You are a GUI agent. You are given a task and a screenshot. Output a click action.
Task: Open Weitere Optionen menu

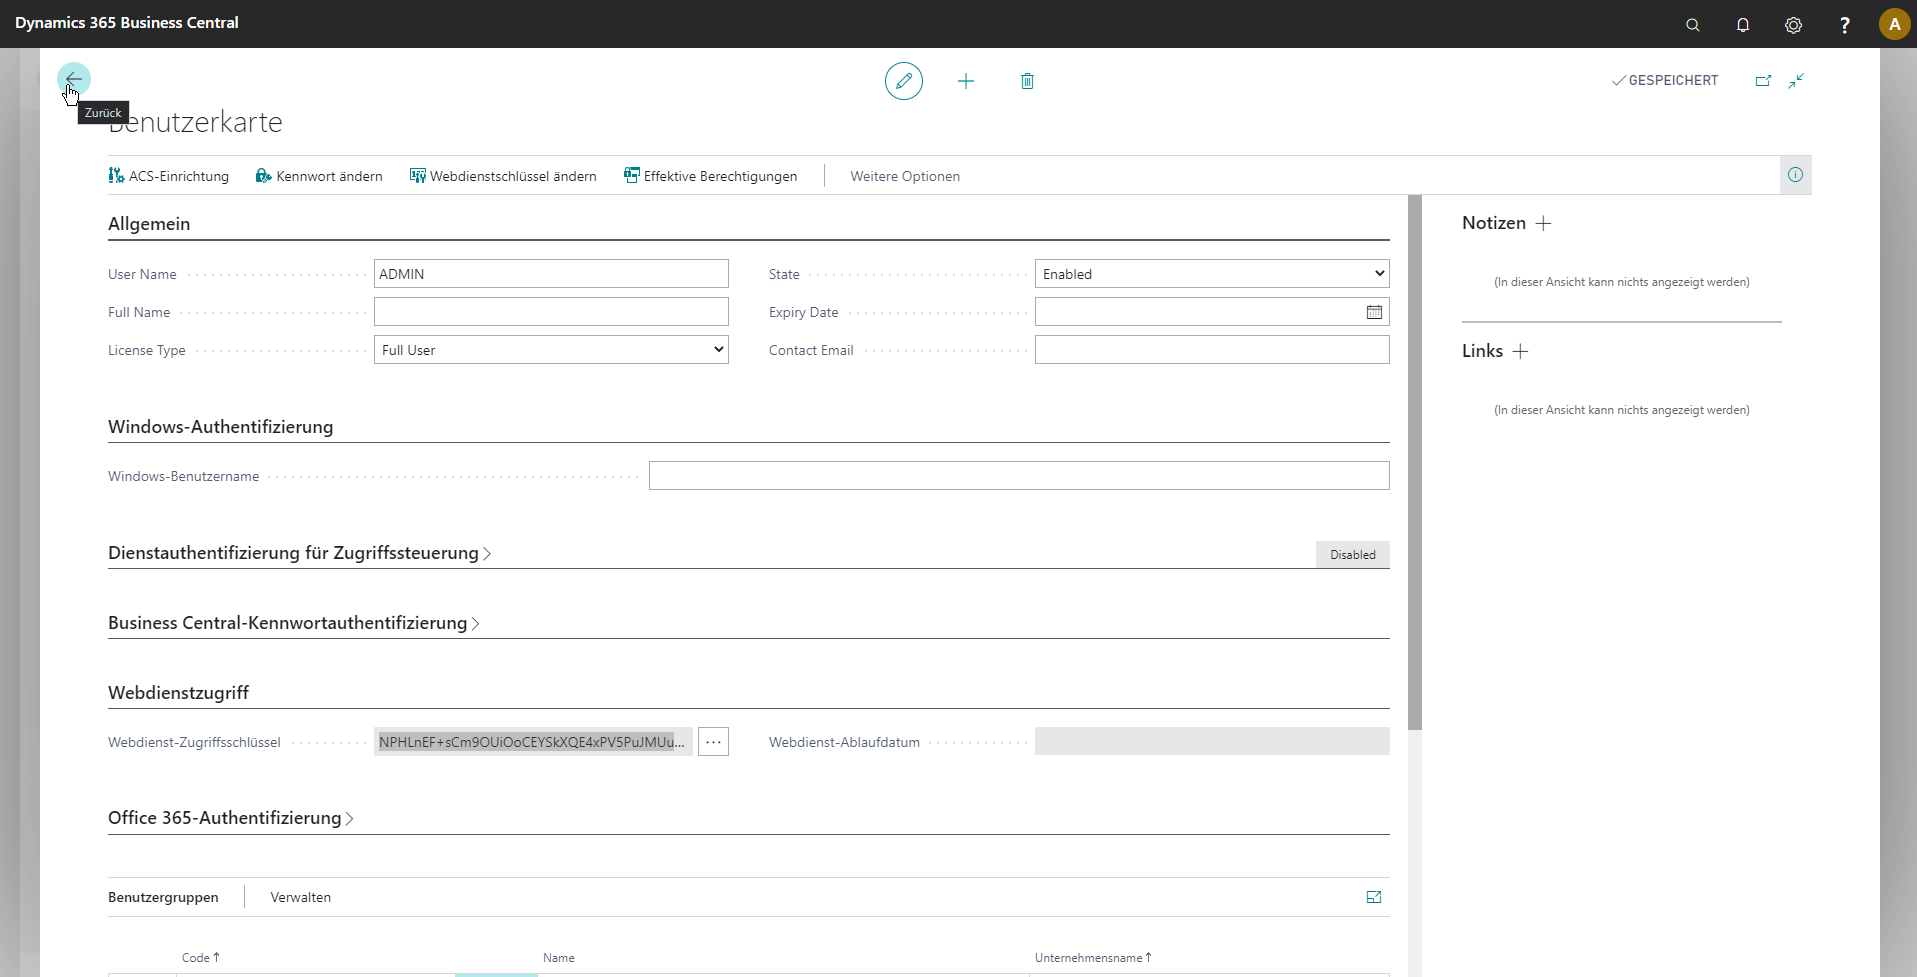pyautogui.click(x=904, y=176)
